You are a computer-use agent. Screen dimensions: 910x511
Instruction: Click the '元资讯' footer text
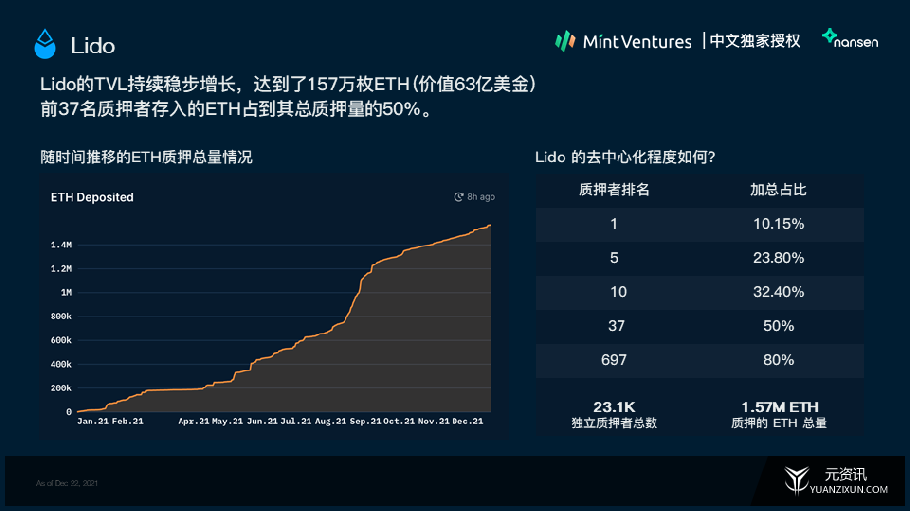(x=846, y=474)
